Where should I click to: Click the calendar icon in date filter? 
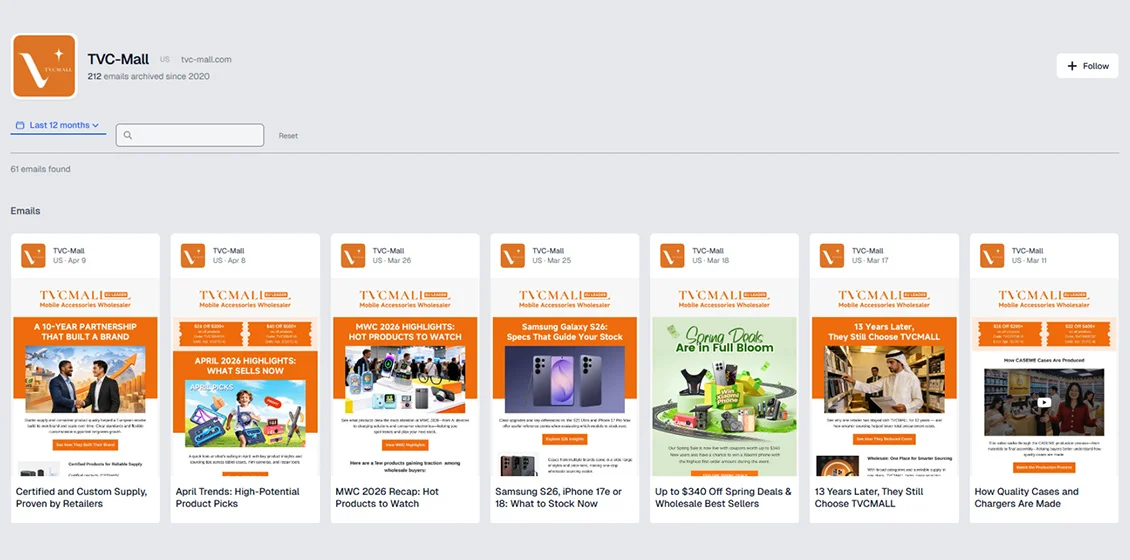[20, 125]
